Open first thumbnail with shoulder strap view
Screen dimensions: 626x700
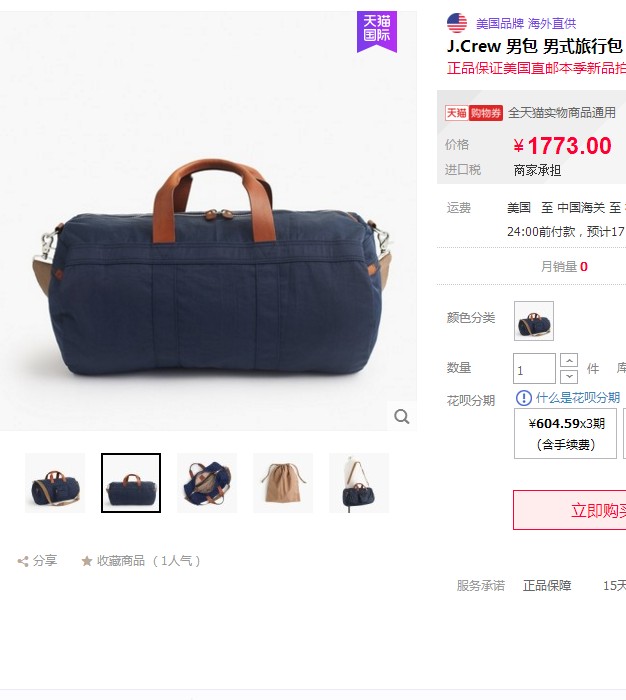55,483
